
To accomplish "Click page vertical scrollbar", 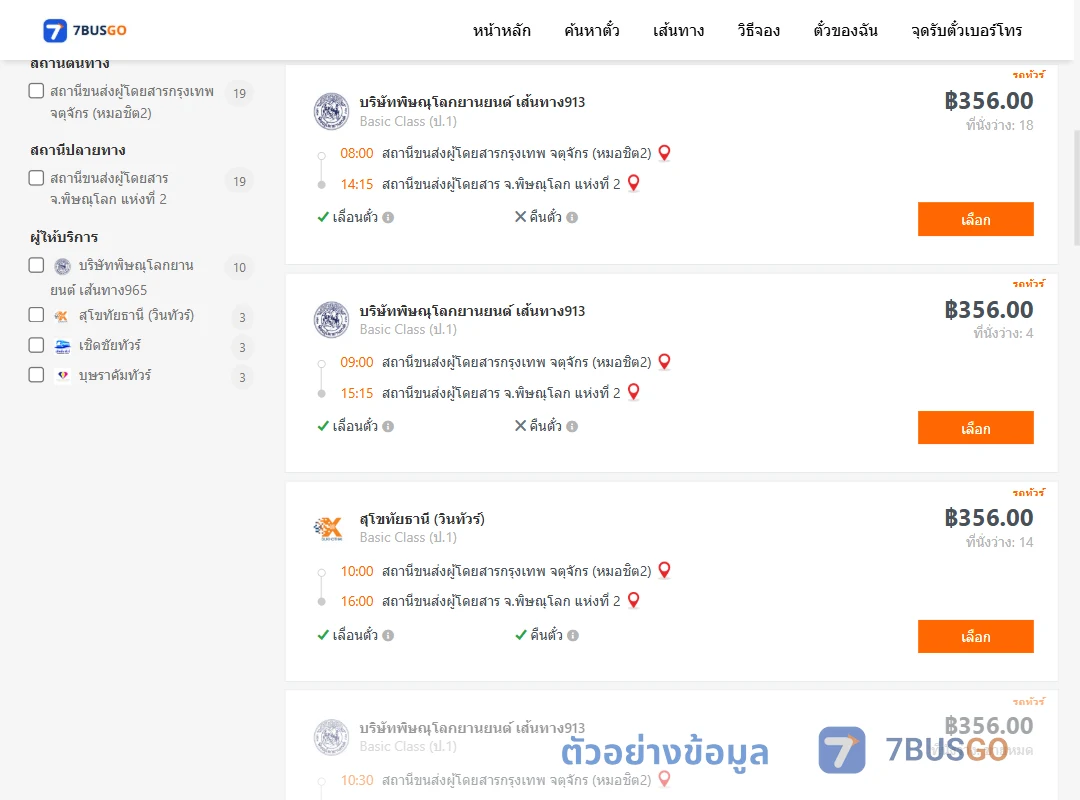I will [x=1076, y=187].
